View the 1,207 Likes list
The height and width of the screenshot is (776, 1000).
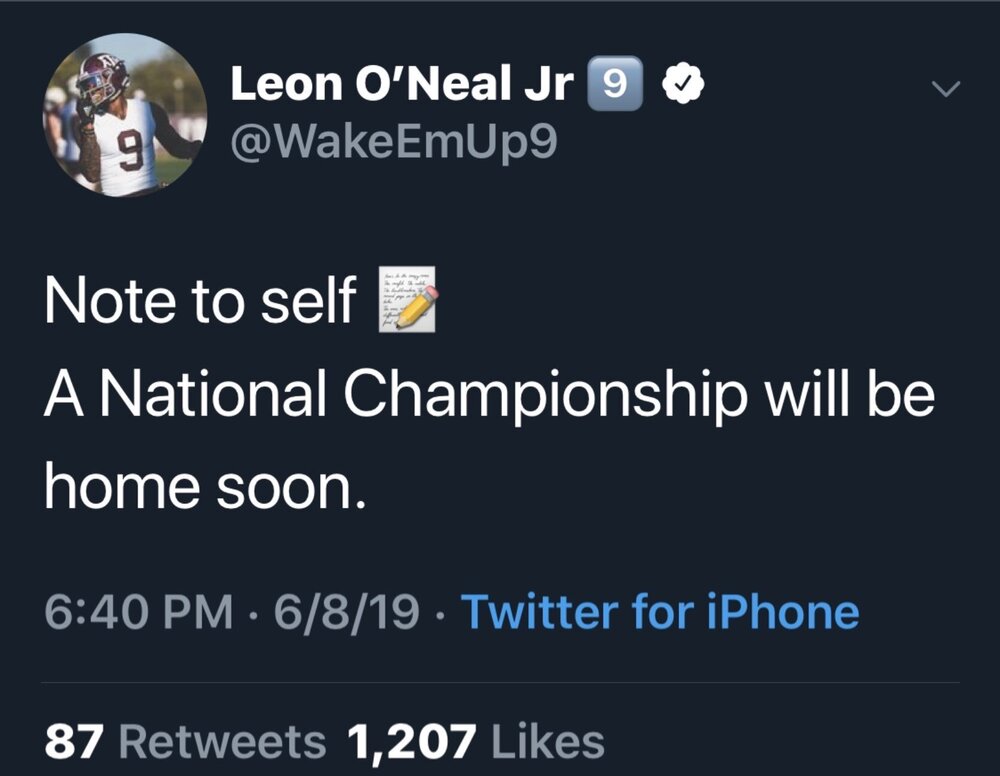[x=475, y=742]
